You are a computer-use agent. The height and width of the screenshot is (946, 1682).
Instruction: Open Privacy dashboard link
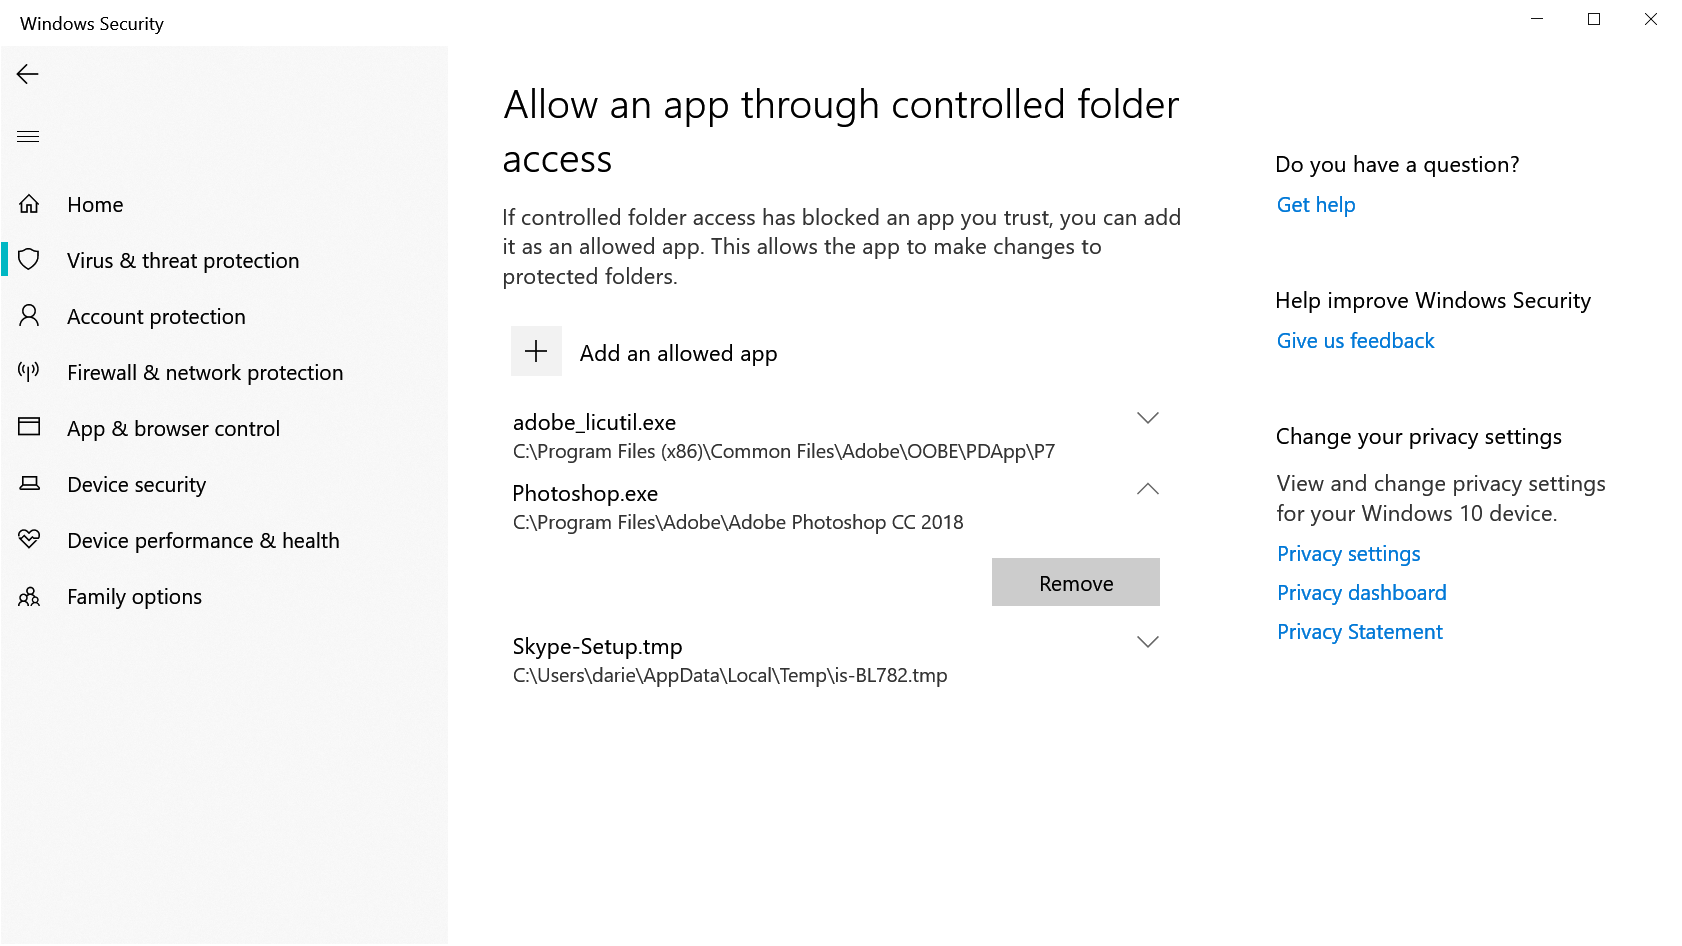[x=1362, y=593]
